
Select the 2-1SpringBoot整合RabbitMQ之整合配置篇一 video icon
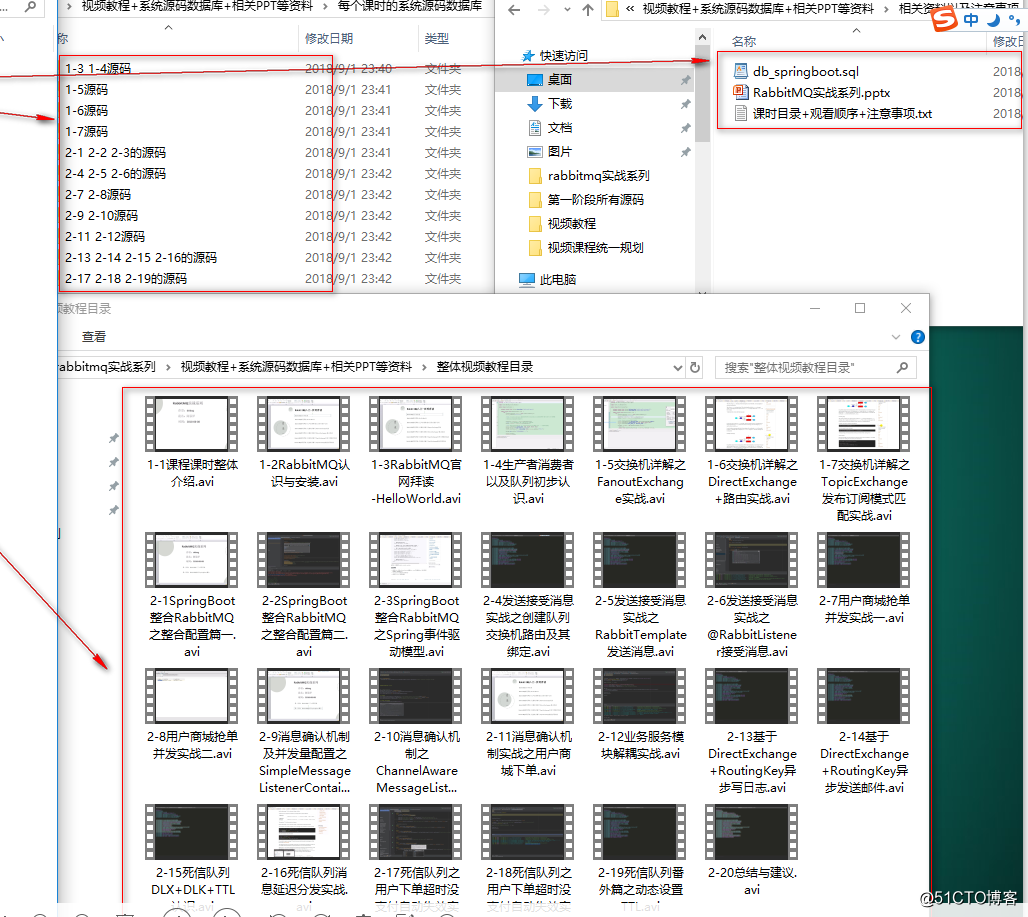tap(191, 560)
